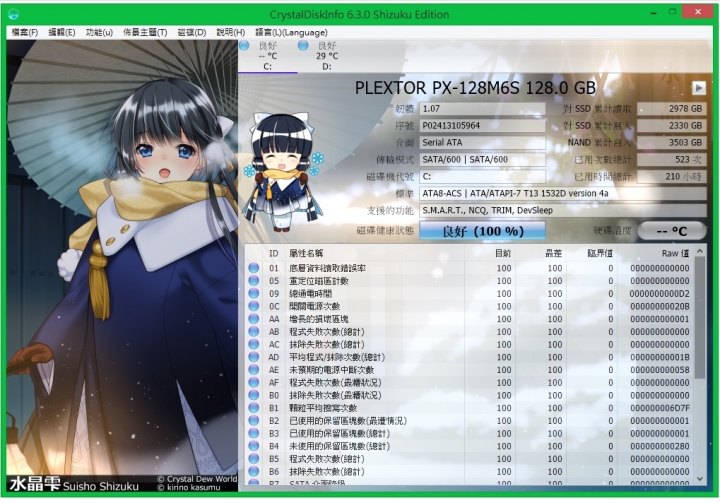Click raw value 000000000280
The image size is (720, 503).
(x=660, y=446)
